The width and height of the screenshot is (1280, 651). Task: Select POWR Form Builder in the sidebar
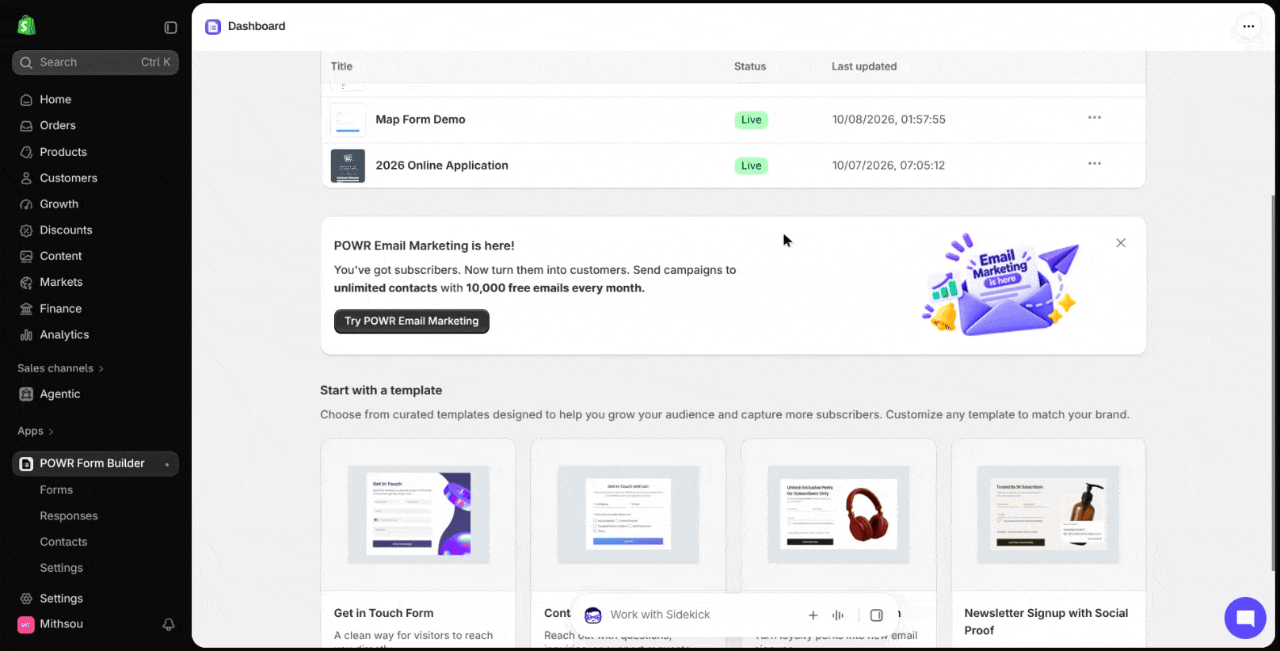point(95,464)
